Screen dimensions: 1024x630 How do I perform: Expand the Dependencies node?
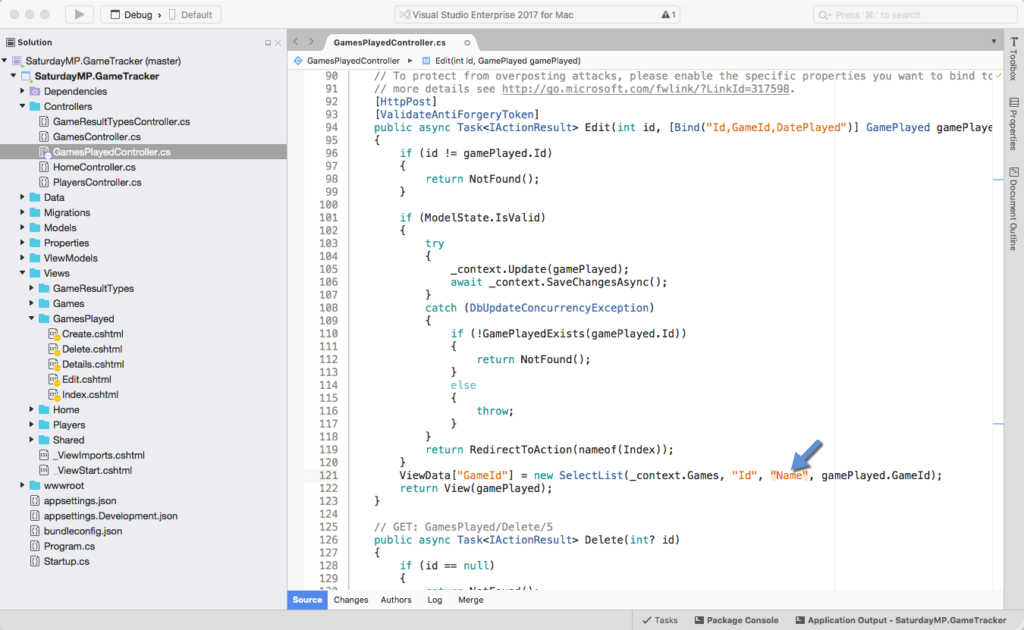click(22, 91)
